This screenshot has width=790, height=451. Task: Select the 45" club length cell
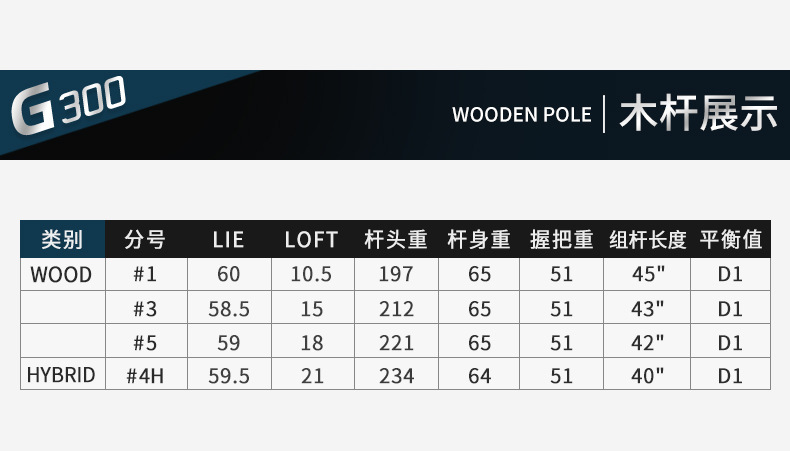647,274
